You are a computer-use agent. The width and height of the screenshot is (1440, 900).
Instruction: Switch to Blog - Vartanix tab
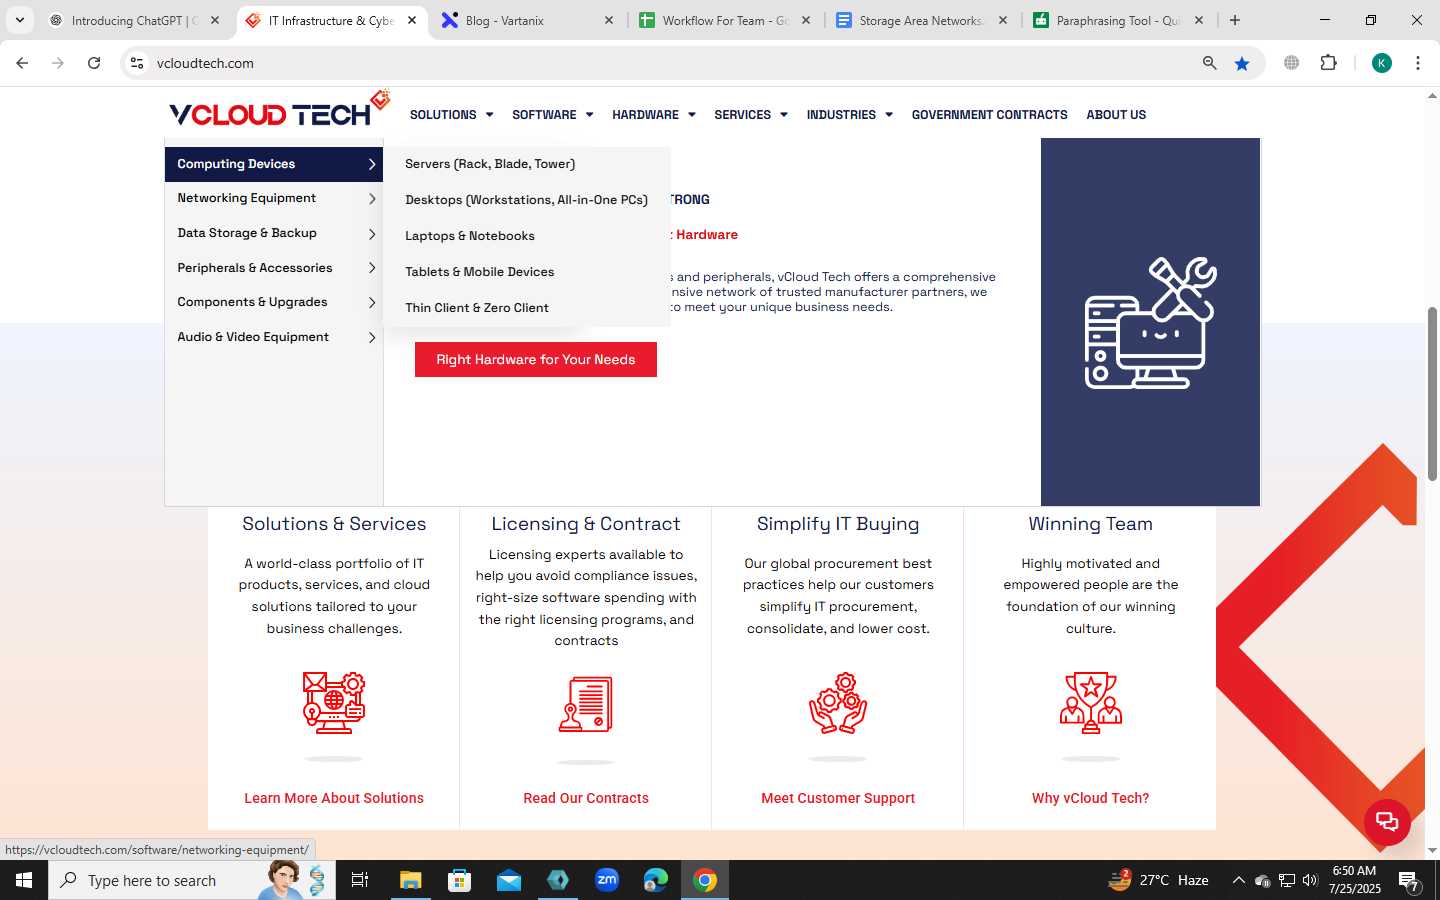pyautogui.click(x=527, y=20)
